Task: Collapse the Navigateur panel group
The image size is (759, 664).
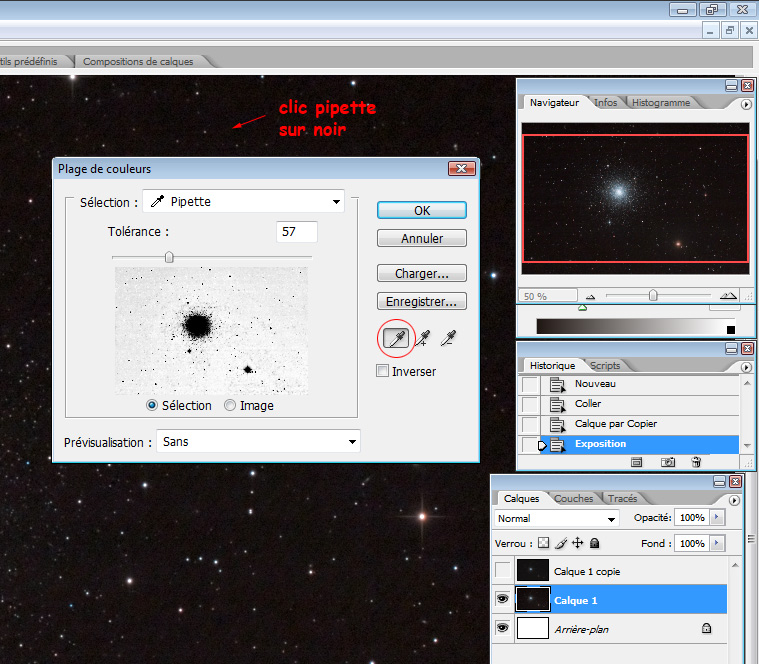Action: pos(731,86)
